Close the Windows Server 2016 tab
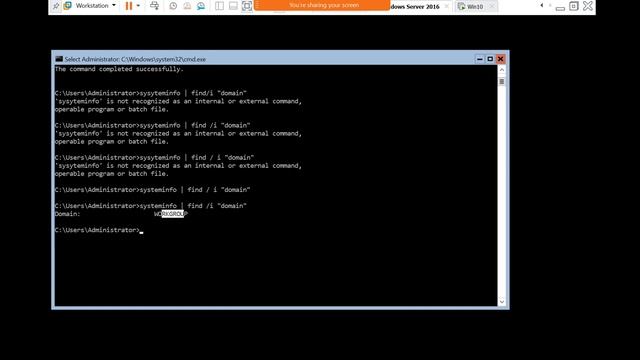The height and width of the screenshot is (360, 640). (x=447, y=7)
